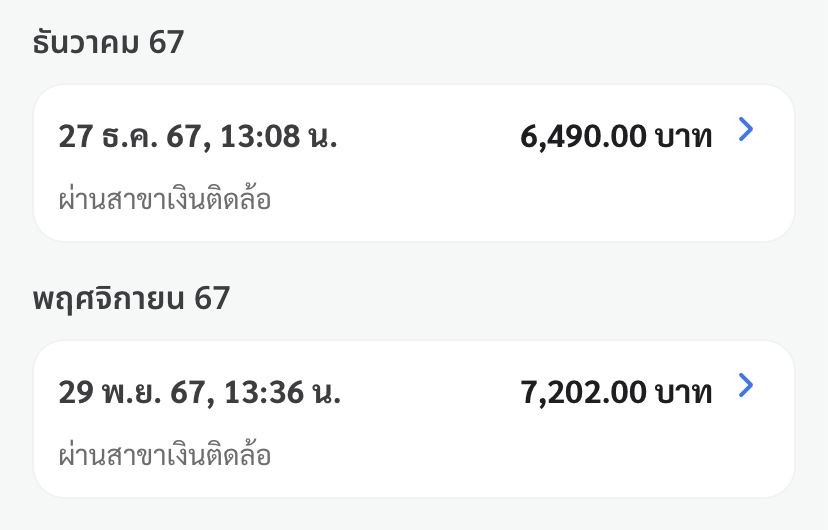Select the พฤศจิกายน 67 section header
Viewport: 828px width, 530px height.
coord(131,298)
